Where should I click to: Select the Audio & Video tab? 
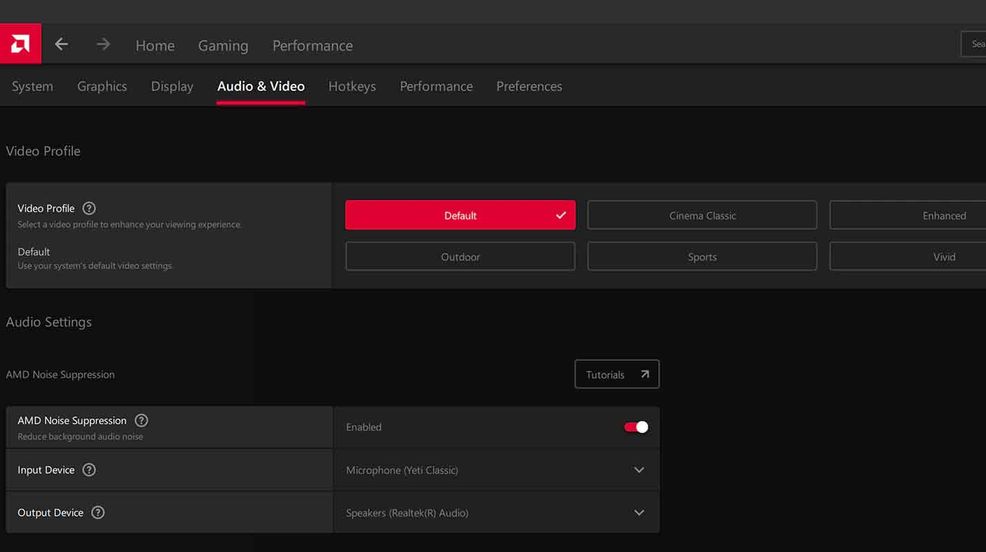click(x=261, y=86)
